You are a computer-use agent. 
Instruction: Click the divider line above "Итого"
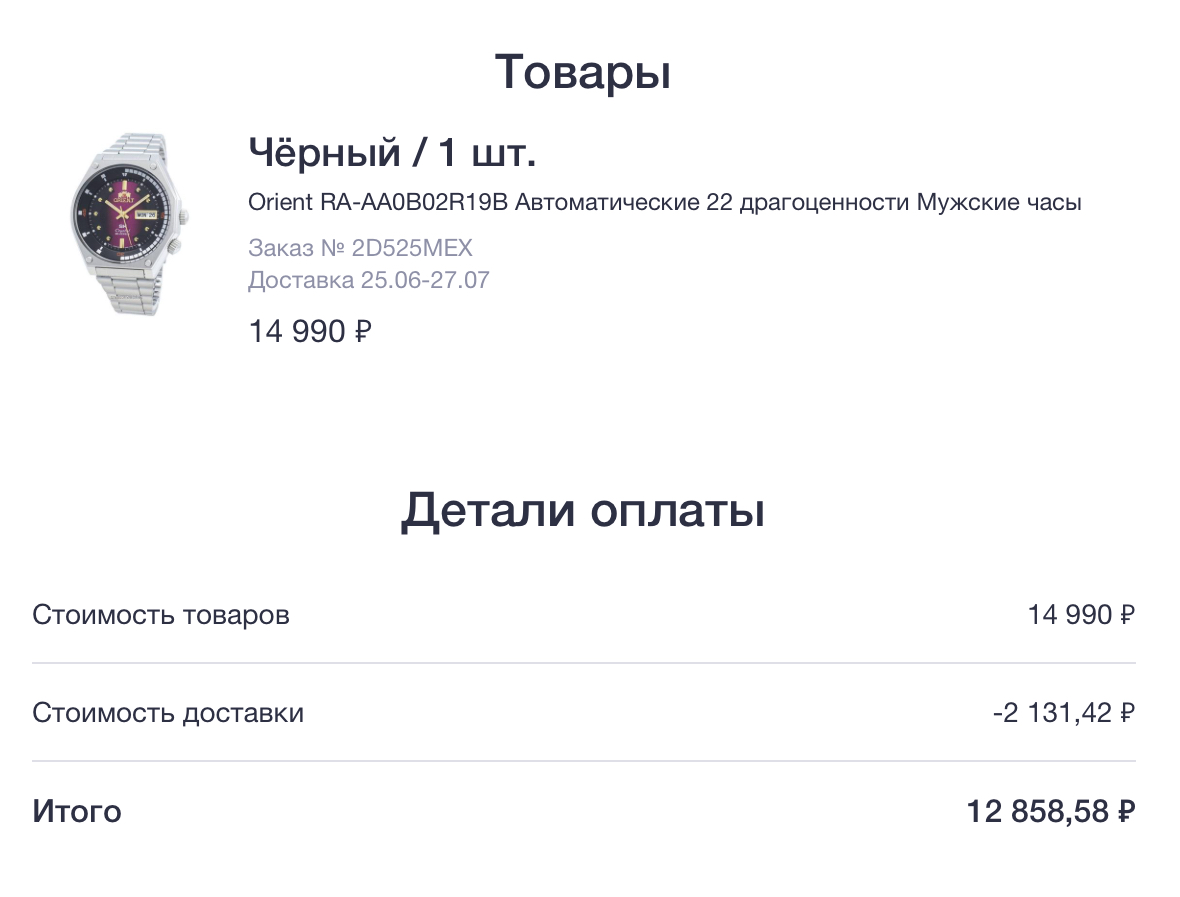583,761
